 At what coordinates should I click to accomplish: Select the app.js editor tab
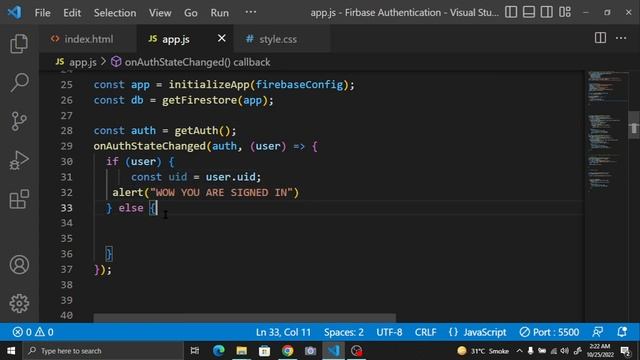(176, 39)
